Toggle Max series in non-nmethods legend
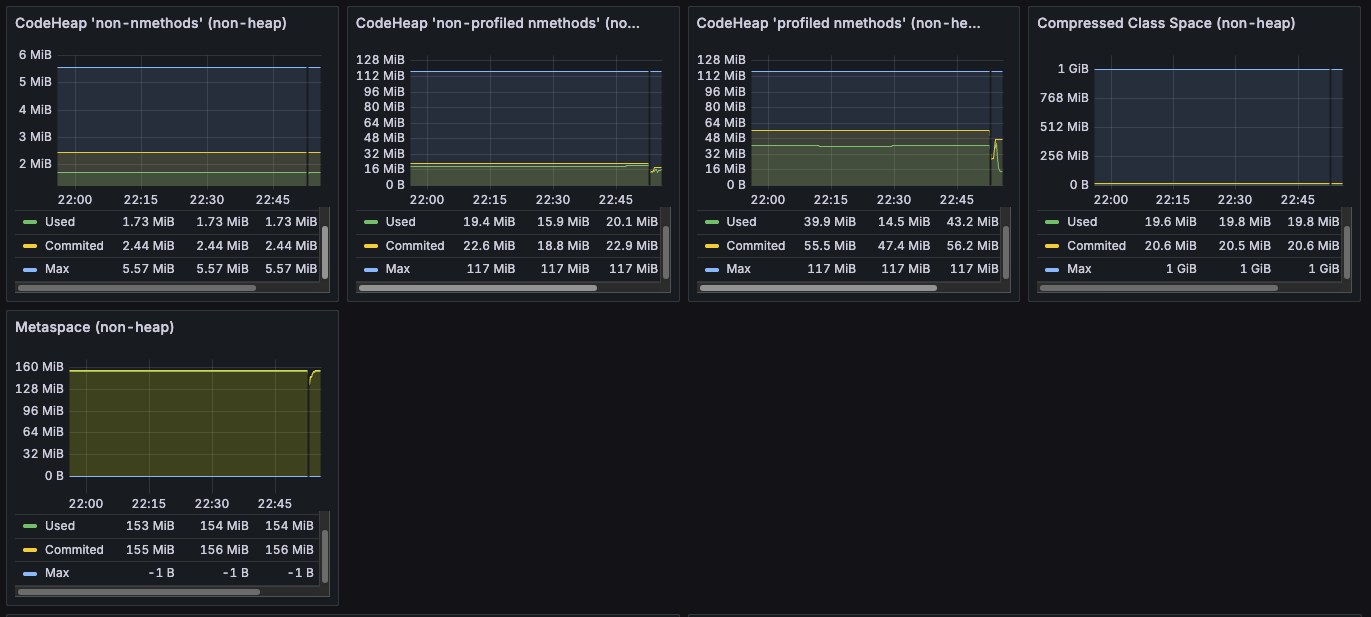This screenshot has height=617, width=1371. (x=57, y=268)
